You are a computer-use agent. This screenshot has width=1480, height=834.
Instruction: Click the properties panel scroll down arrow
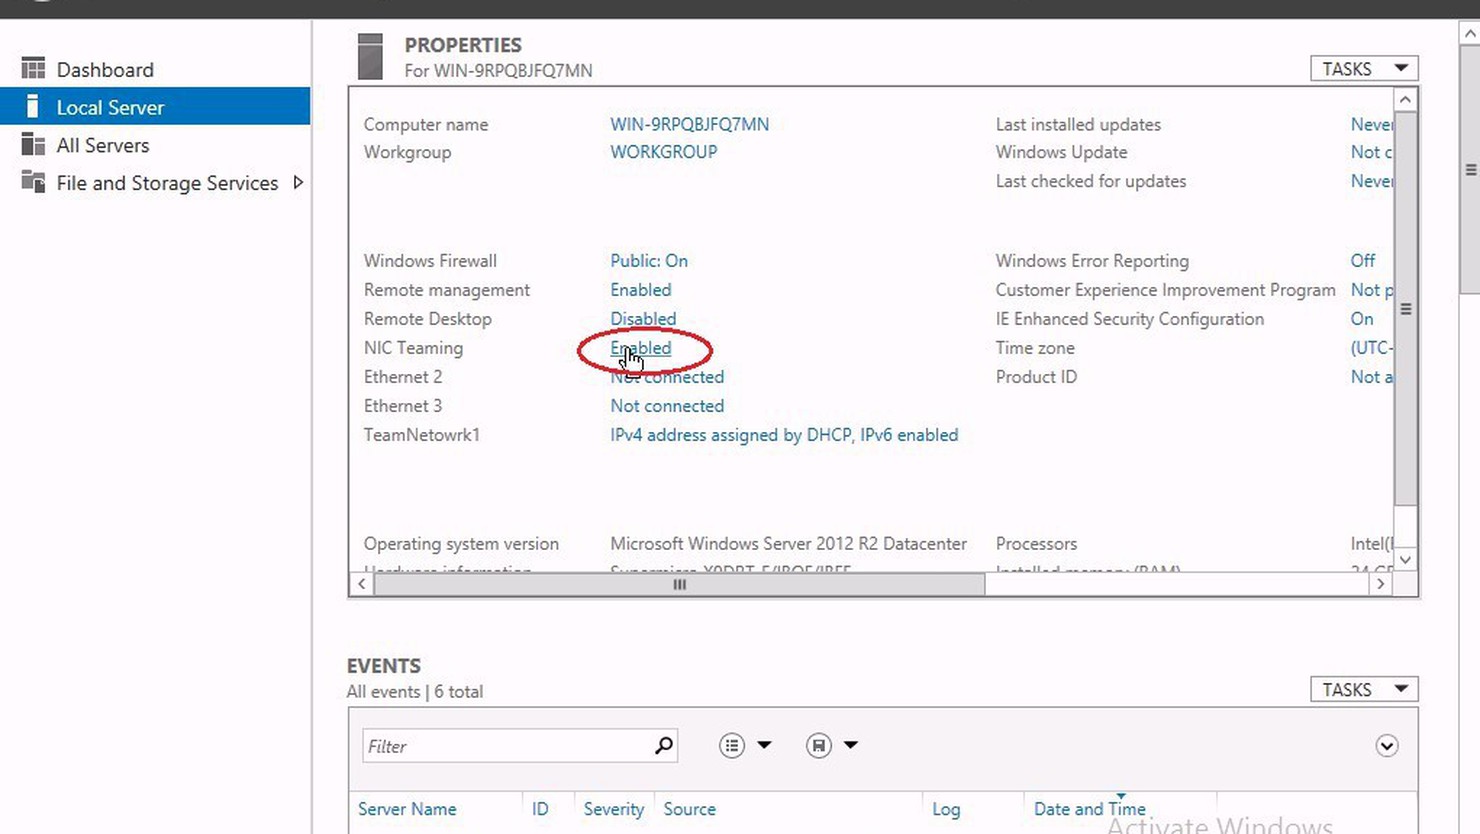tap(1405, 559)
